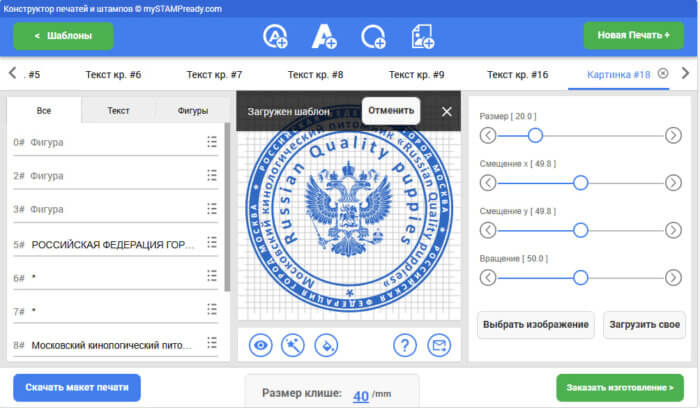Click drag handle of row 3# Фигура
The image size is (700, 408).
[212, 209]
